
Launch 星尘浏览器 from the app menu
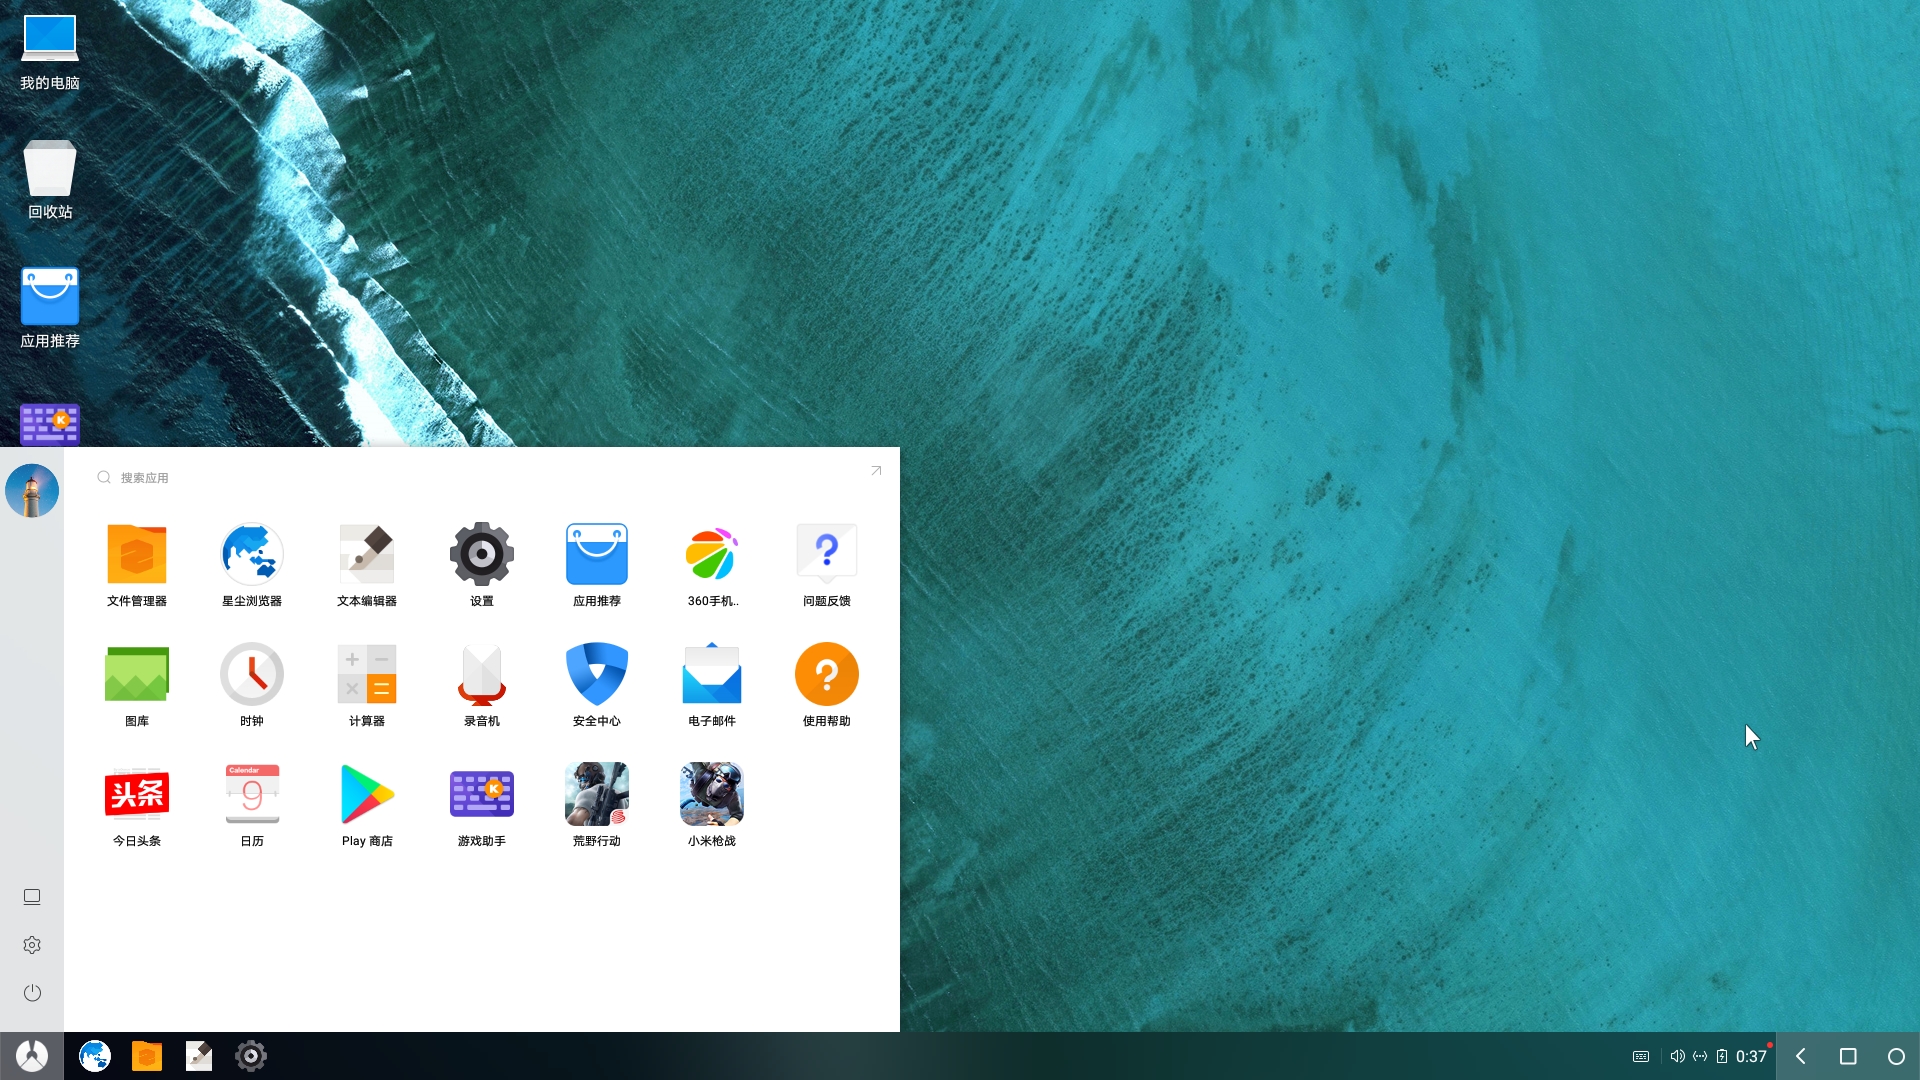tap(252, 564)
